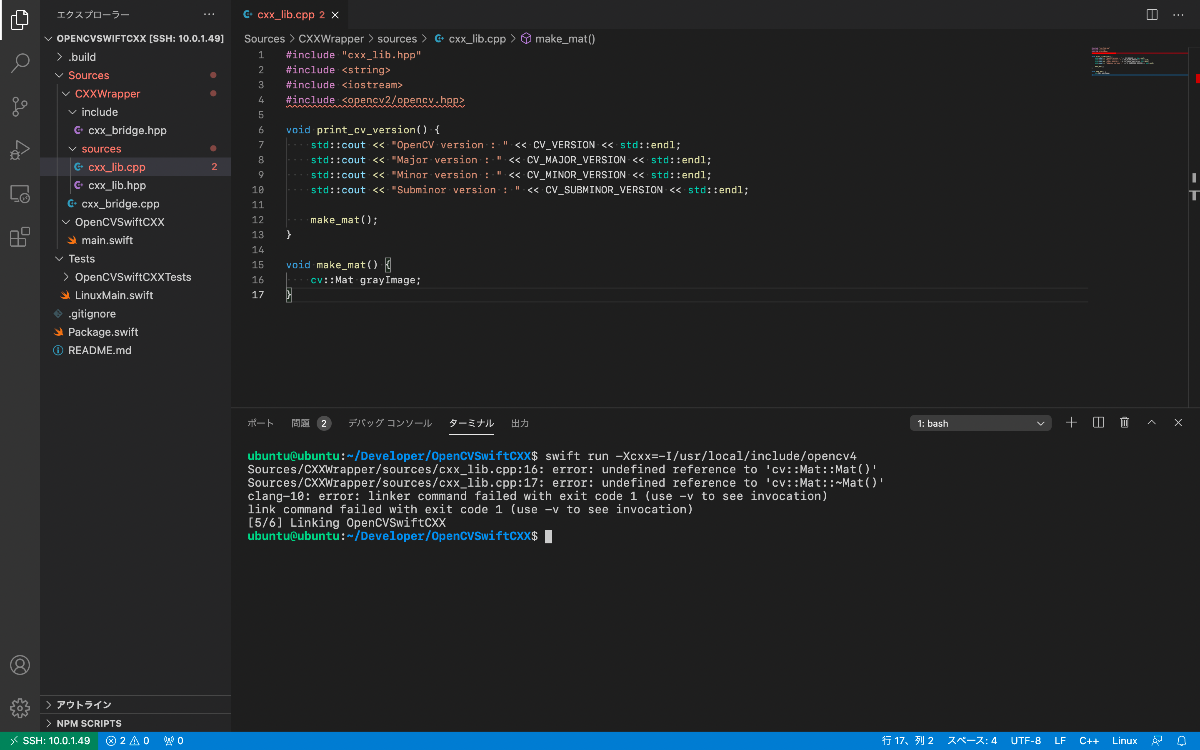Open Explorer more actions ellipsis
The width and height of the screenshot is (1200, 750).
[x=208, y=15]
